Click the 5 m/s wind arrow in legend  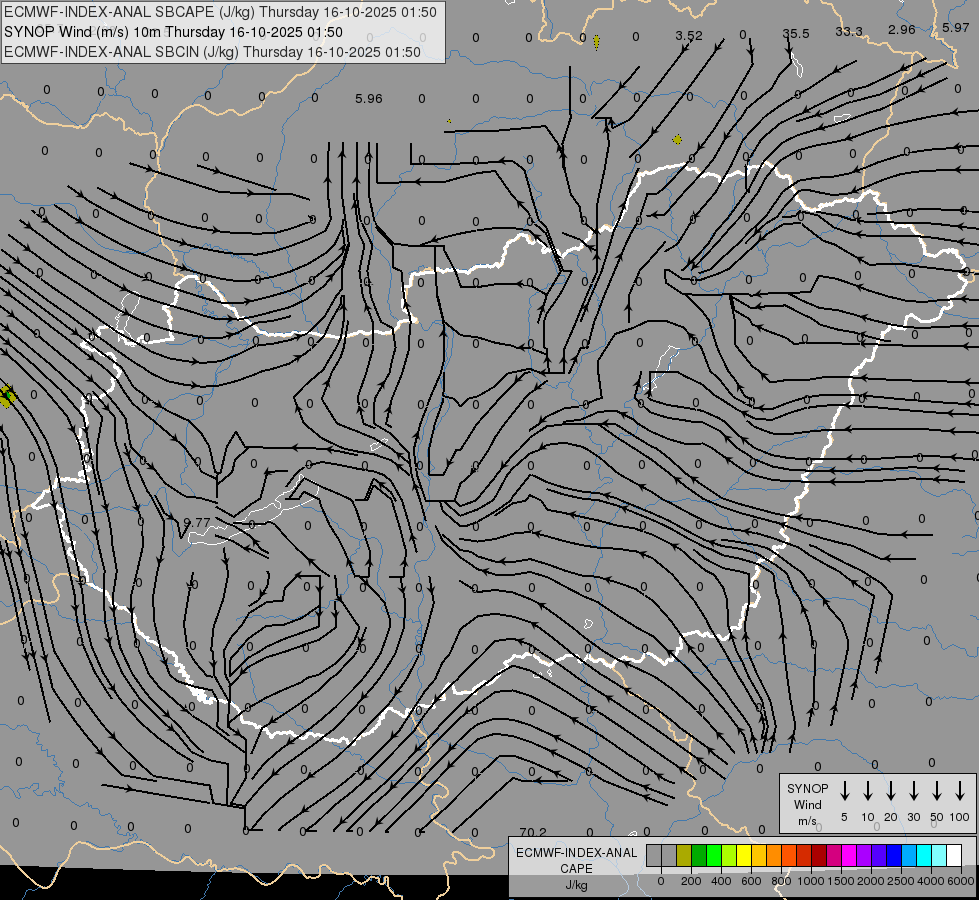coord(844,791)
